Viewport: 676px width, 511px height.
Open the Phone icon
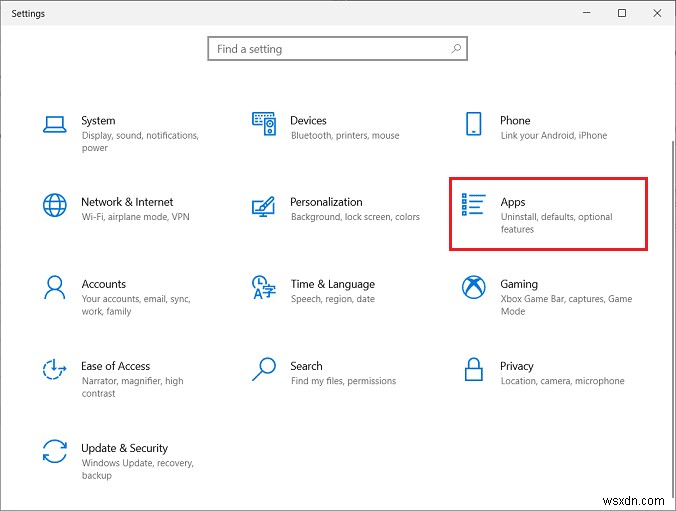pyautogui.click(x=473, y=124)
